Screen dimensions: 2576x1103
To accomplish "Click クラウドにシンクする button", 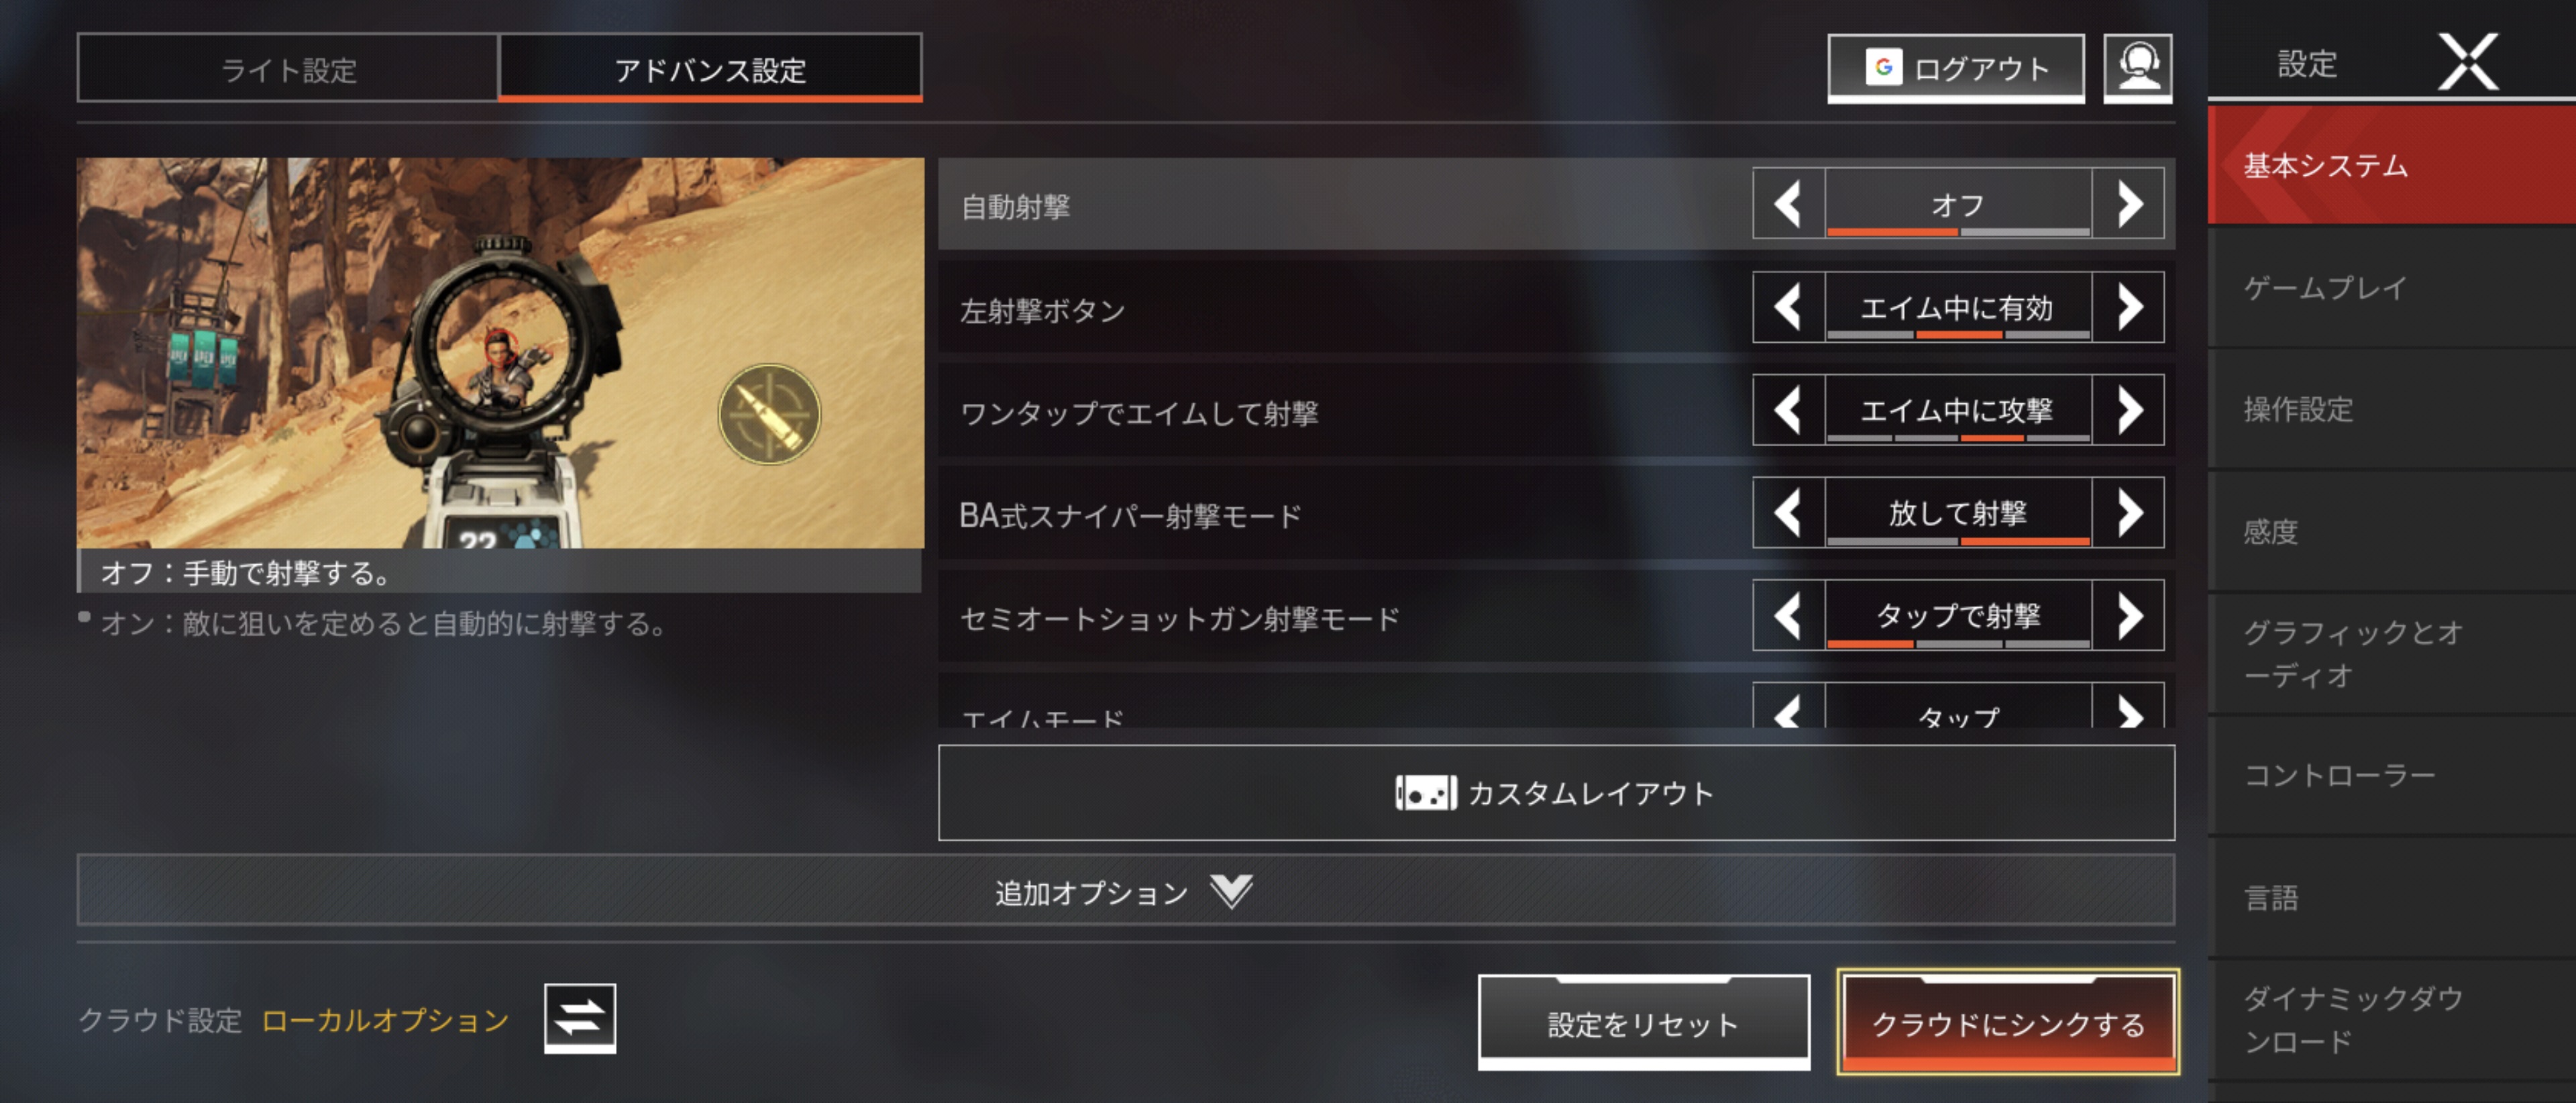I will [x=2008, y=1022].
